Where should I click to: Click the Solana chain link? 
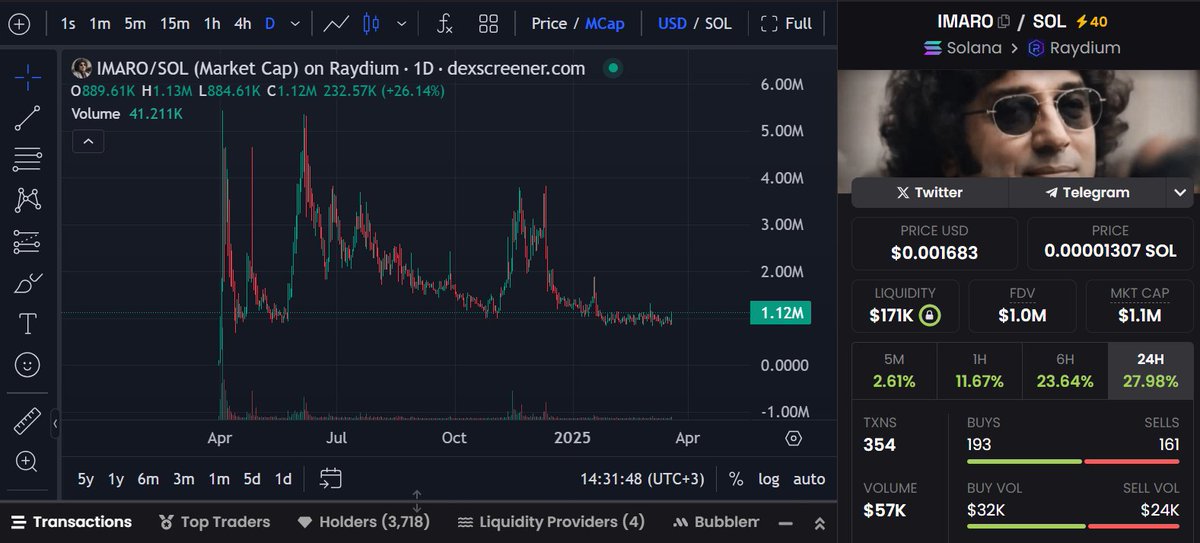click(x=962, y=47)
